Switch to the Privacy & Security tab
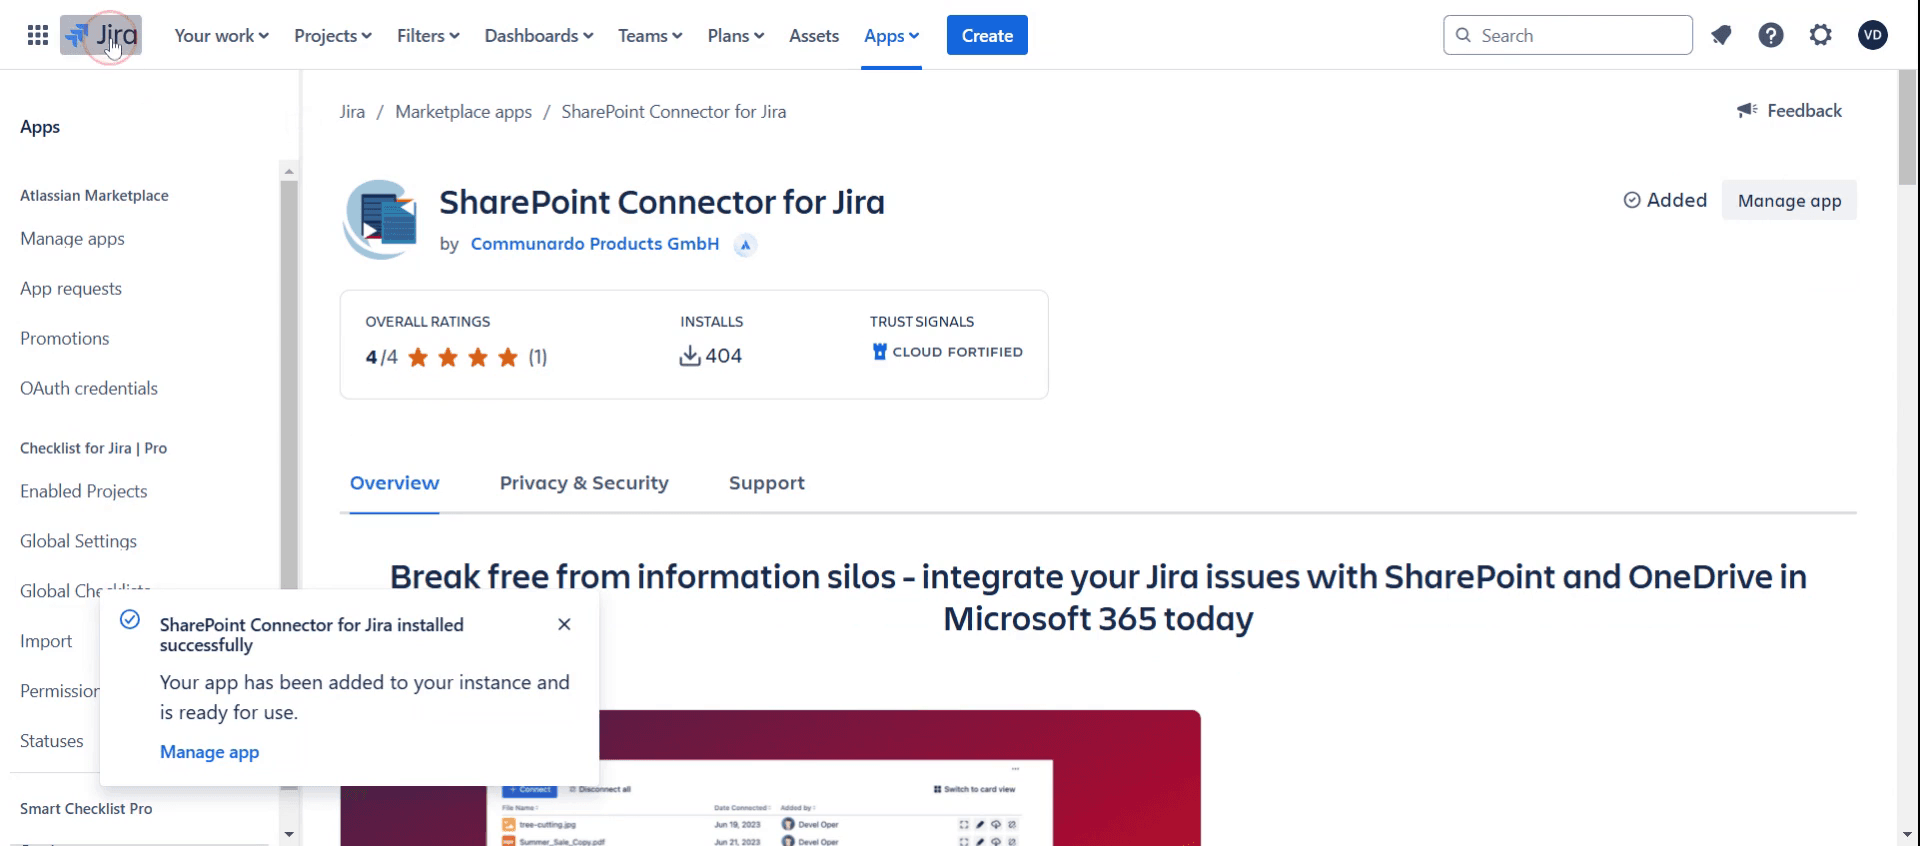1920x846 pixels. pos(584,483)
